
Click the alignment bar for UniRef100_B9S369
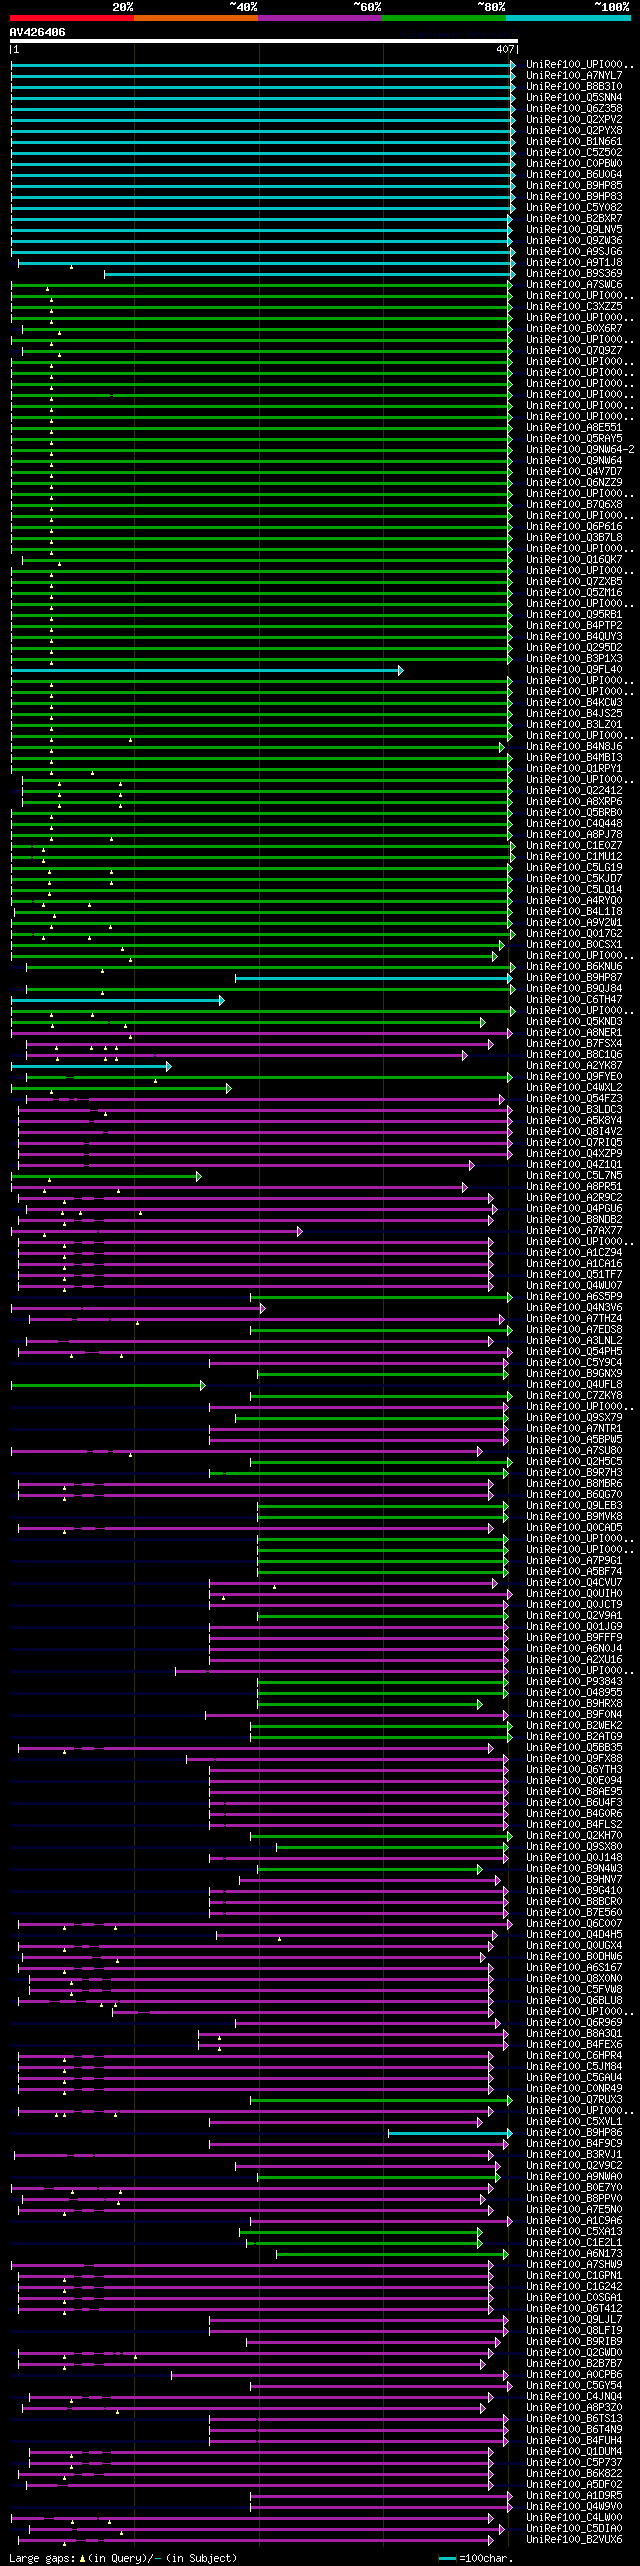point(309,273)
